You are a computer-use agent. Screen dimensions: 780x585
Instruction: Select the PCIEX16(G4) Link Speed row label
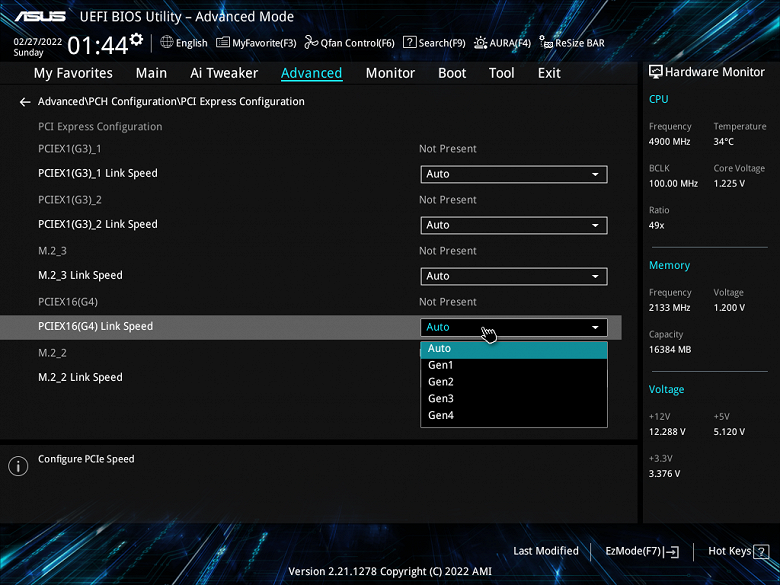(96, 327)
